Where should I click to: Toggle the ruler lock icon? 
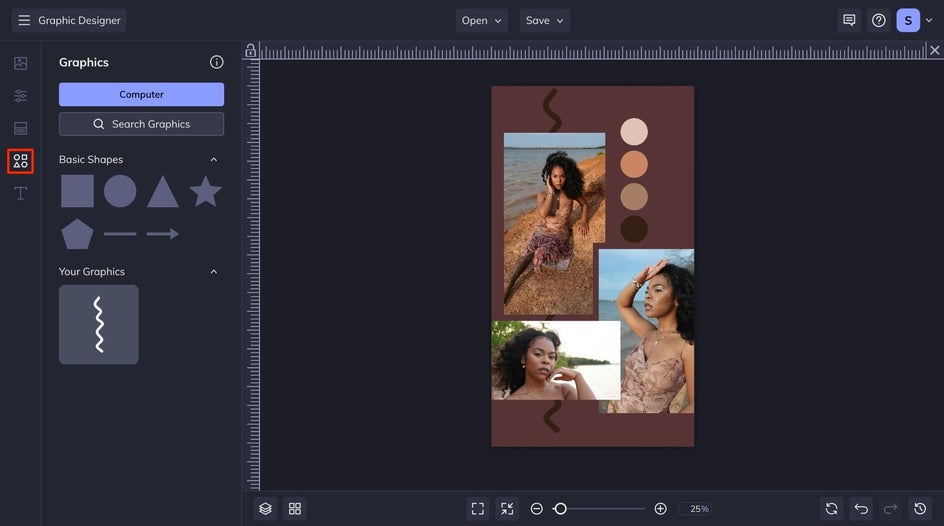pos(250,51)
